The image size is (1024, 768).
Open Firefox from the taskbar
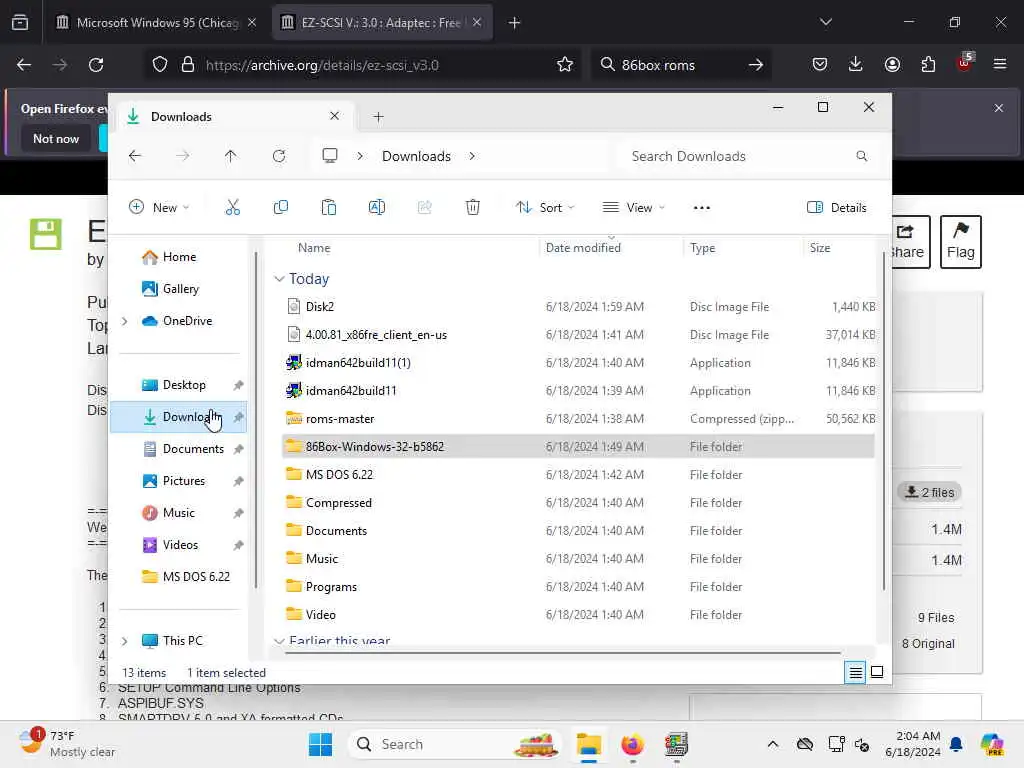632,744
